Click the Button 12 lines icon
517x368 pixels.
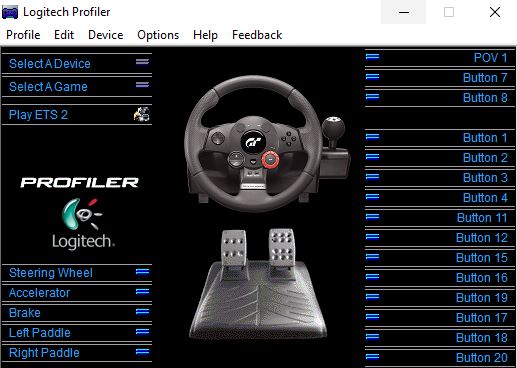pos(372,237)
